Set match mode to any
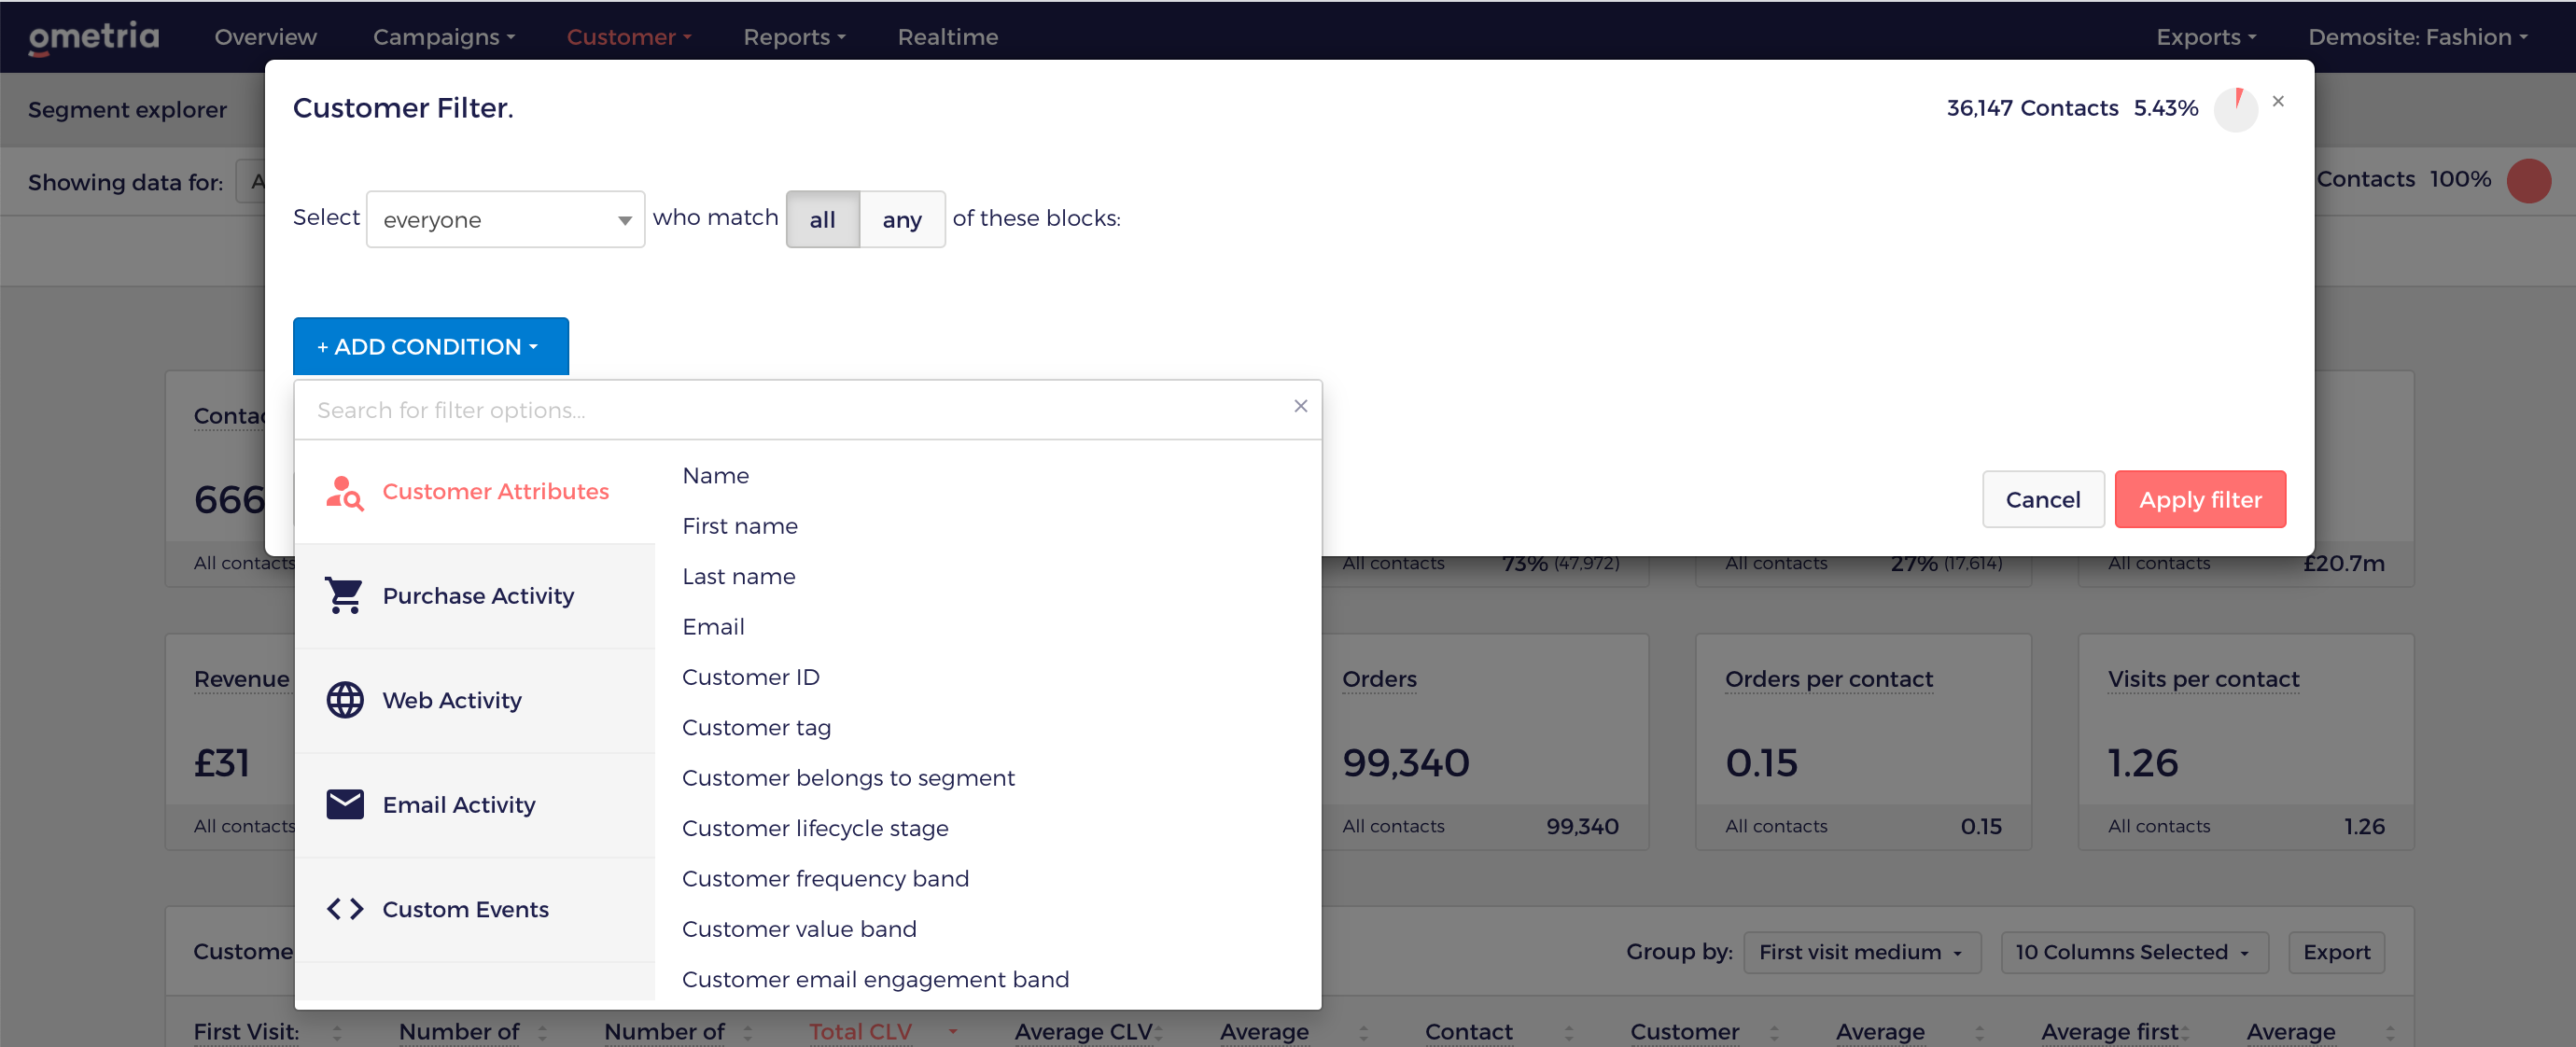Screen dimensions: 2576x1047 click(x=902, y=219)
